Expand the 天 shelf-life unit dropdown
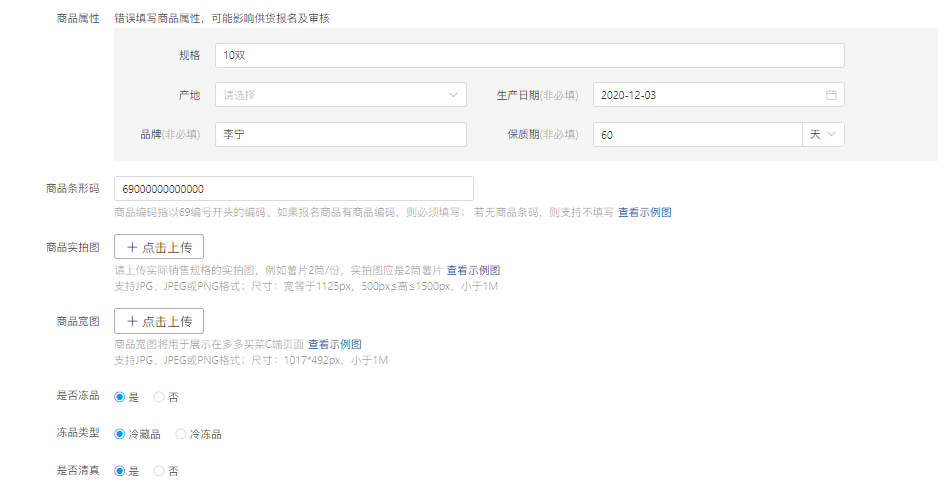This screenshot has width=951, height=490. coord(823,134)
